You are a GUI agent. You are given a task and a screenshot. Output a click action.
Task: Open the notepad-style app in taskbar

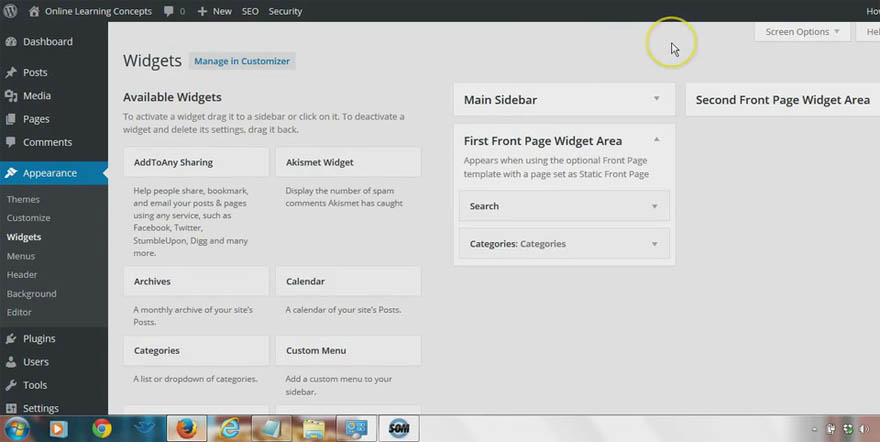point(272,429)
